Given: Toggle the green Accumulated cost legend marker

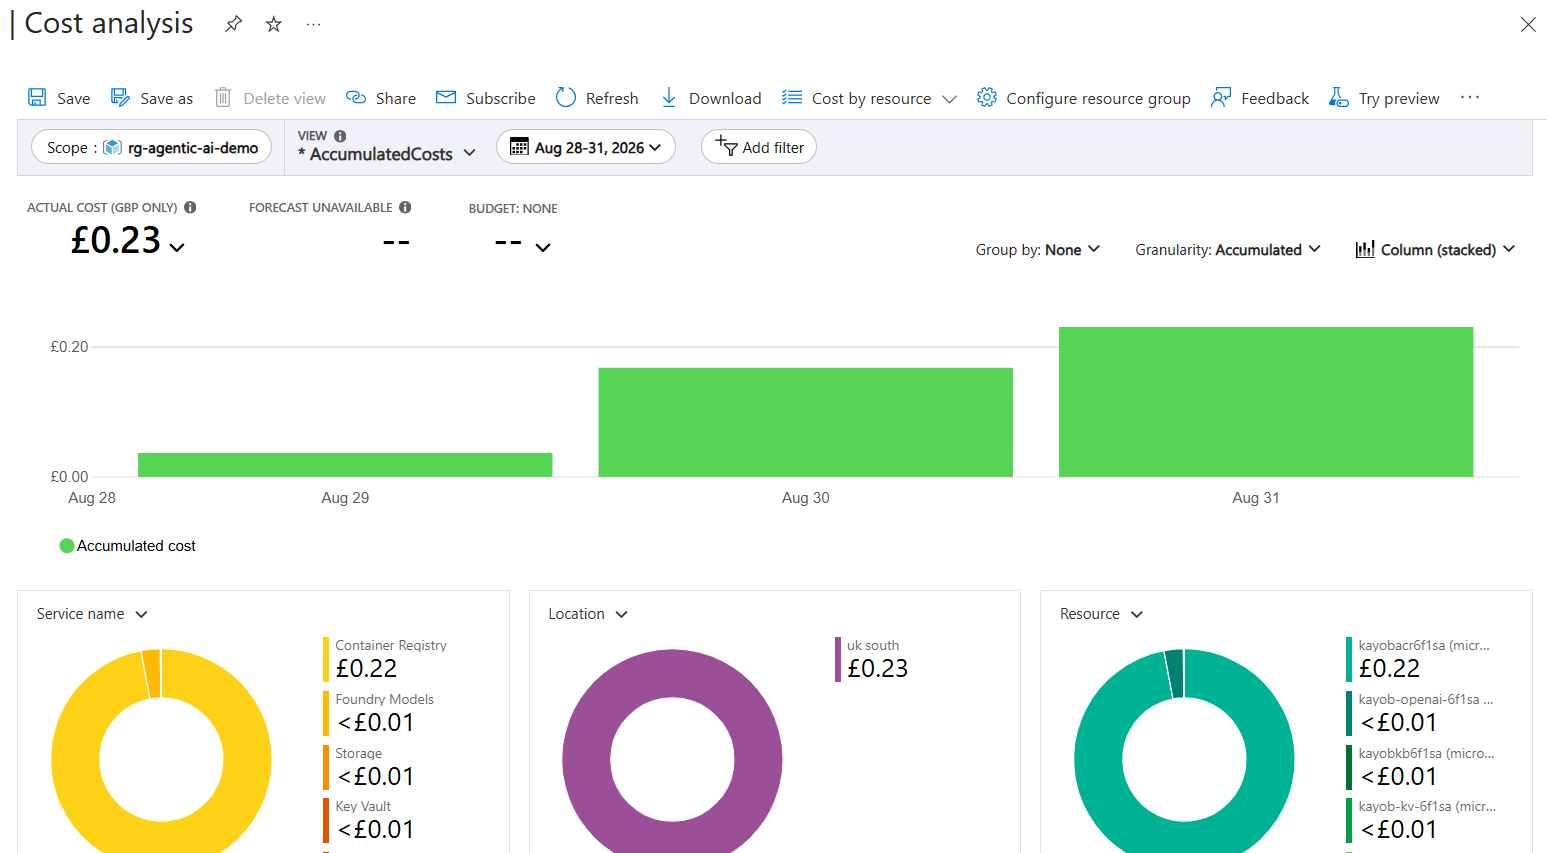Looking at the screenshot, I should (x=67, y=545).
